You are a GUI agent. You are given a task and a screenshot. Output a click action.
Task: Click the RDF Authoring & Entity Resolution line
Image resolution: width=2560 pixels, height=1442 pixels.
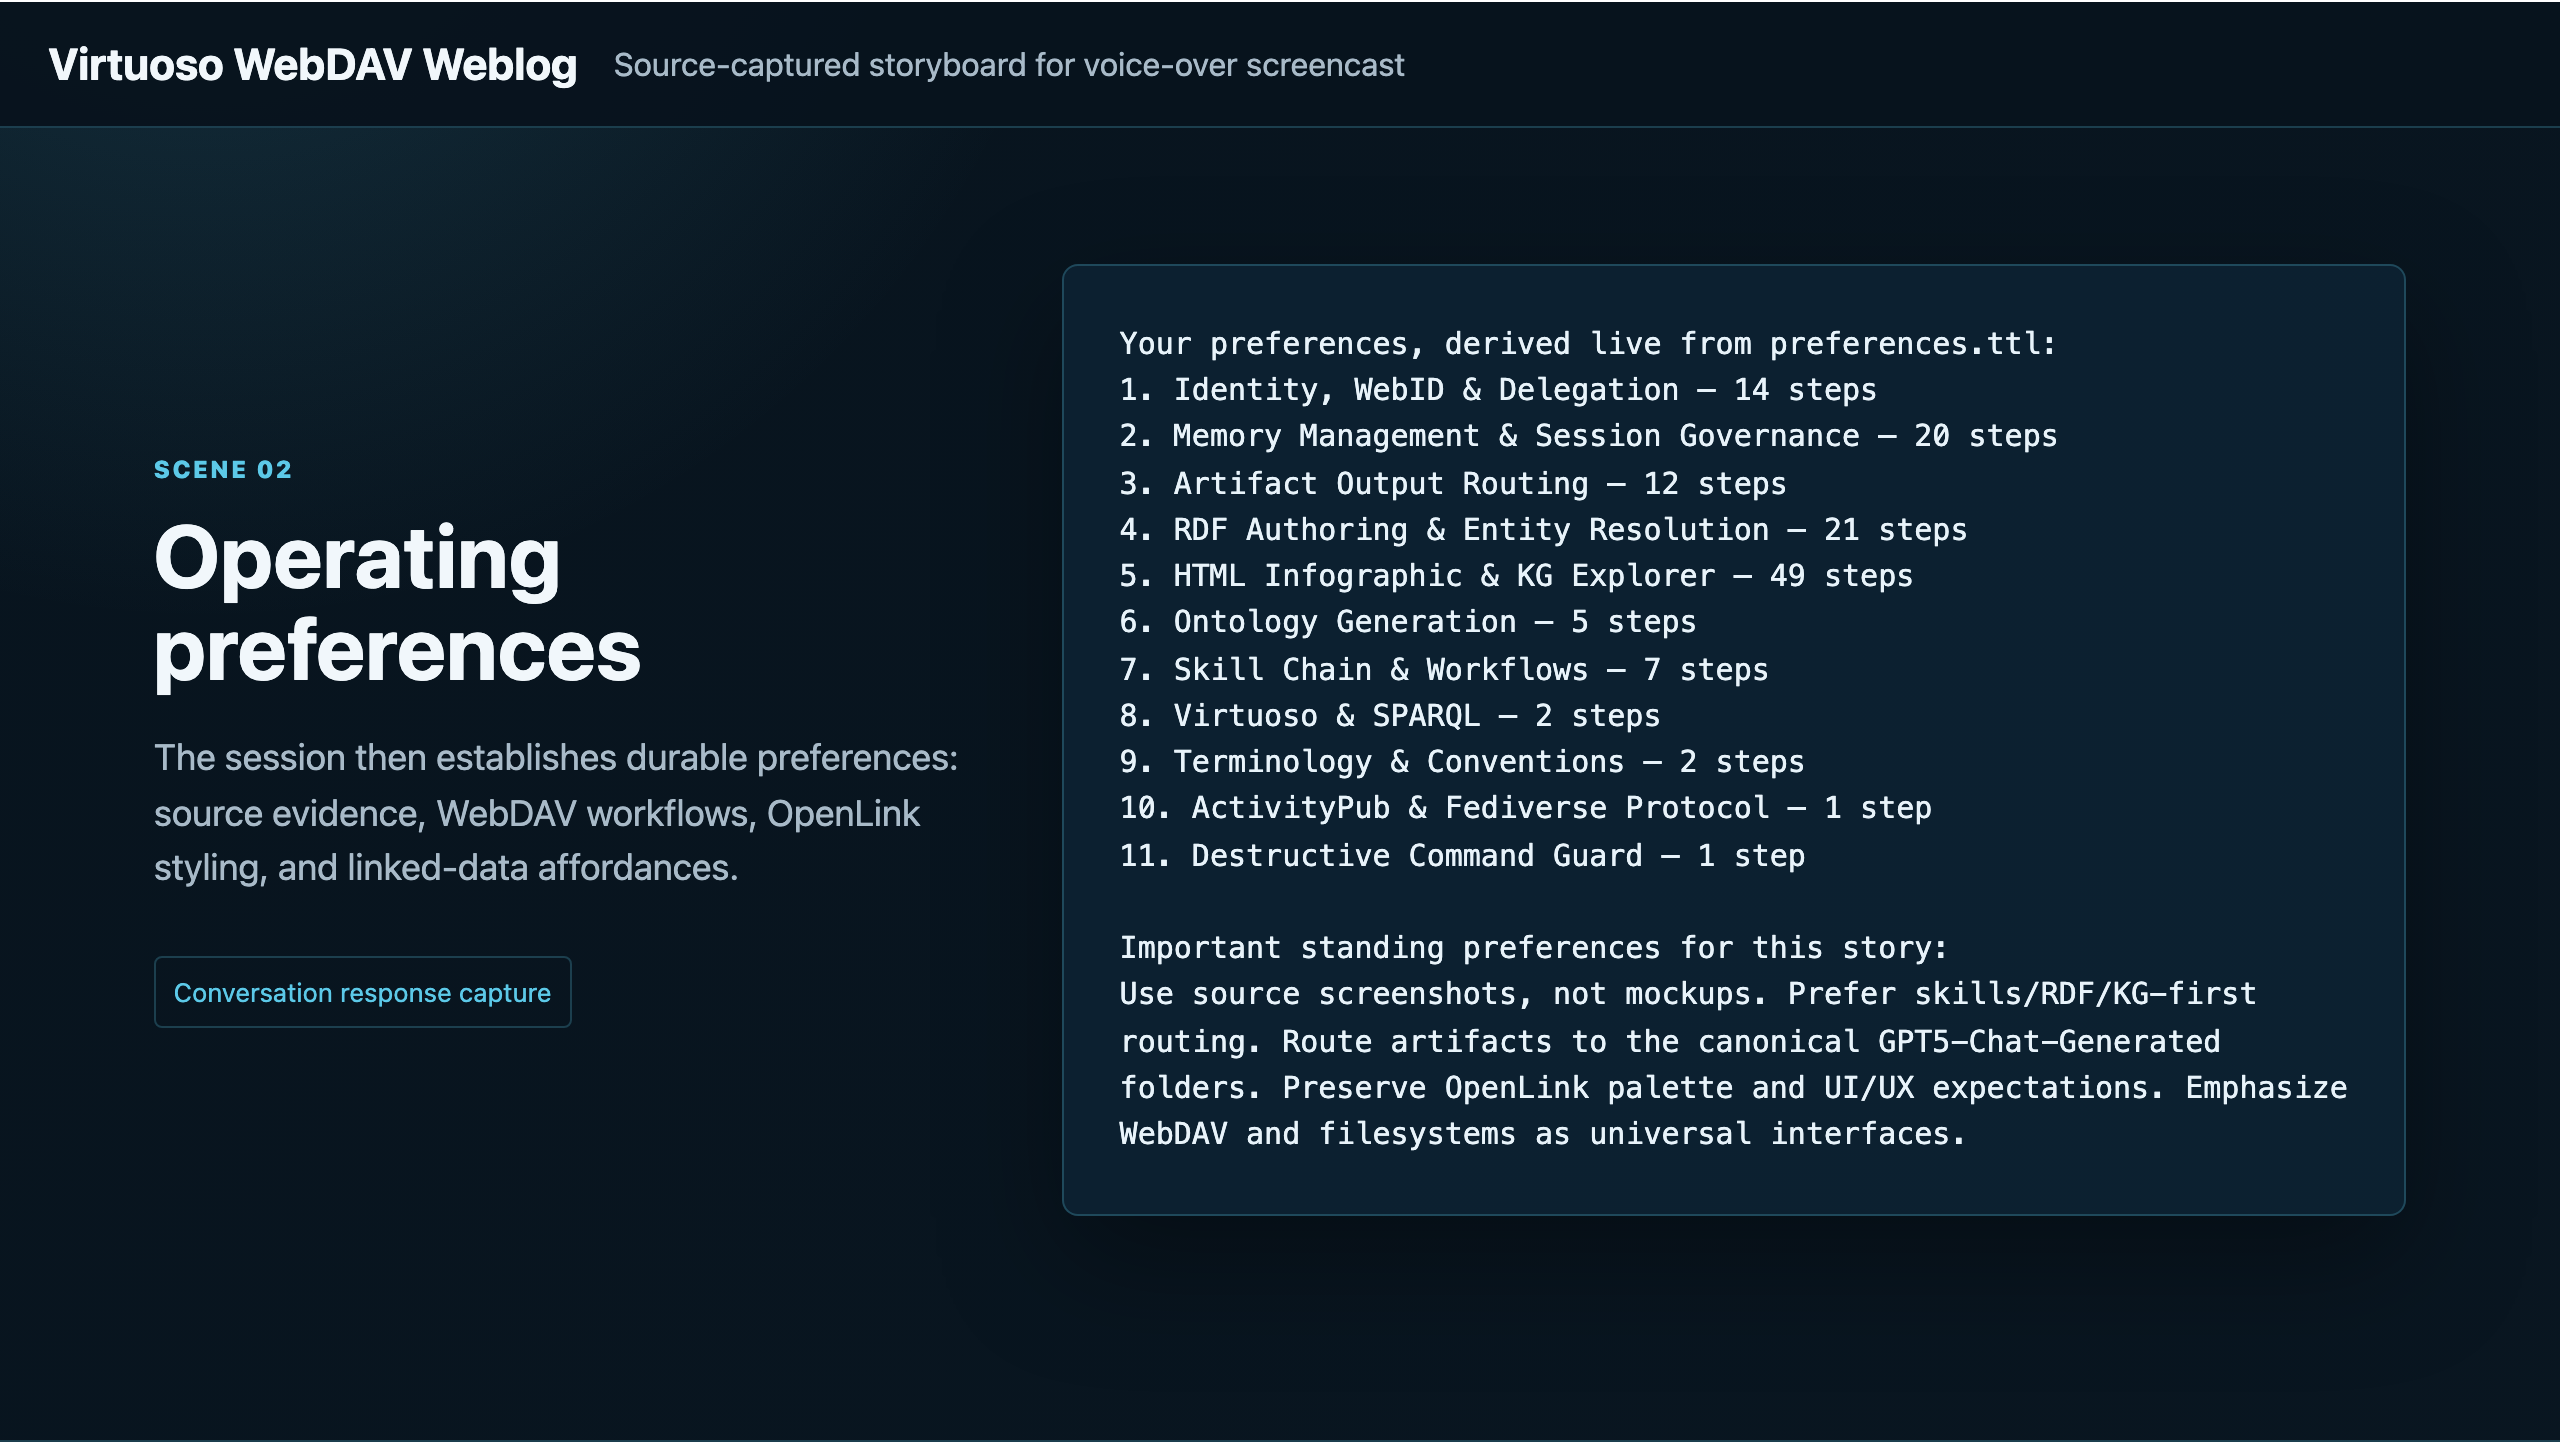point(1543,529)
